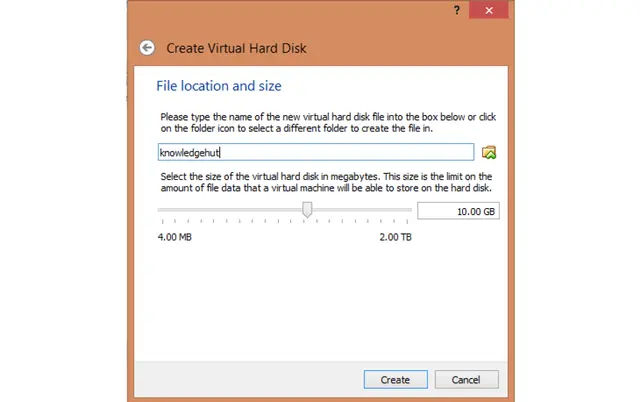The width and height of the screenshot is (640, 402).
Task: Click the Create button
Action: (x=396, y=380)
